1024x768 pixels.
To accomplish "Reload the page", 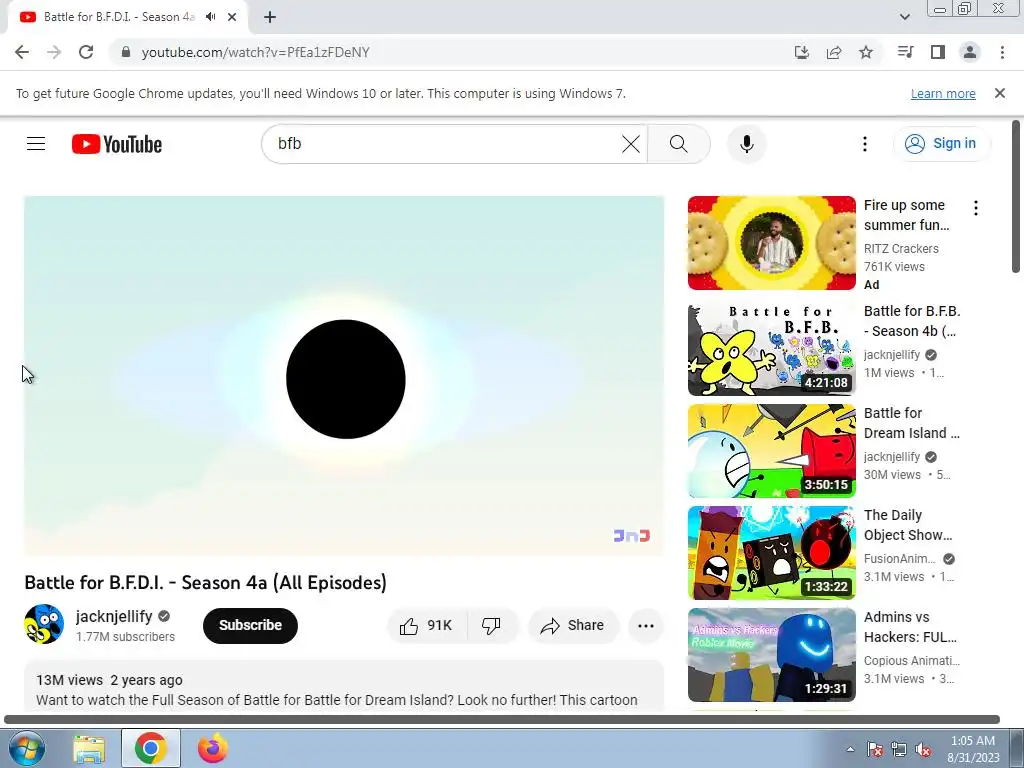I will coord(86,52).
